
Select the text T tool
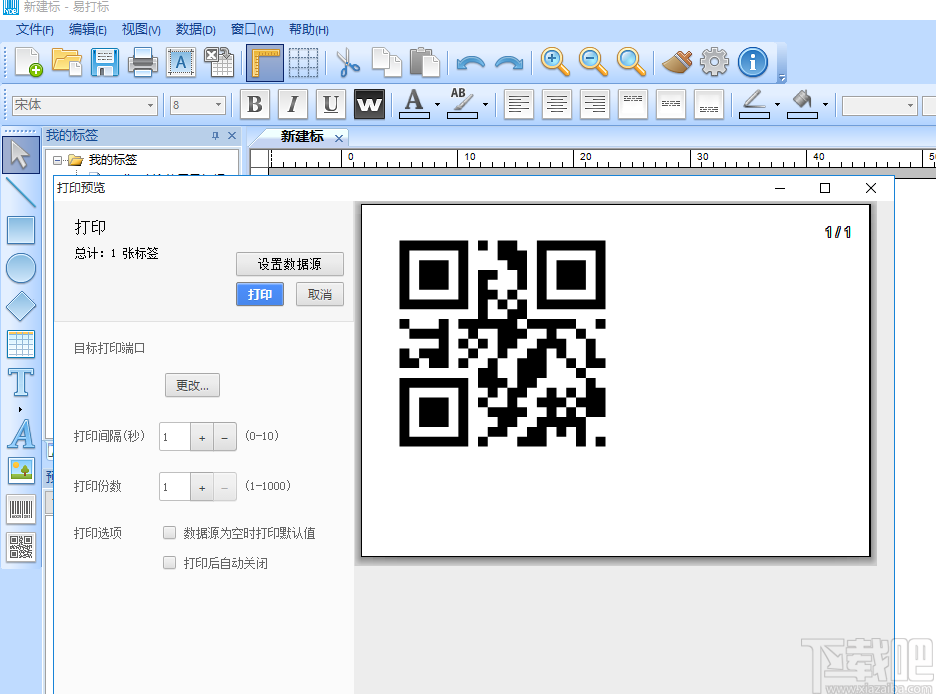click(x=20, y=383)
